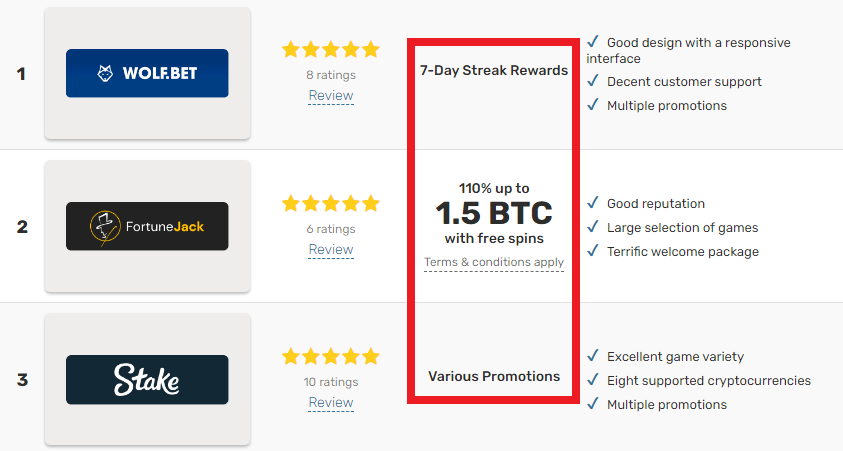Viewport: 843px width, 451px height.
Task: Click the FortuneJack five-star rating
Action: click(331, 203)
